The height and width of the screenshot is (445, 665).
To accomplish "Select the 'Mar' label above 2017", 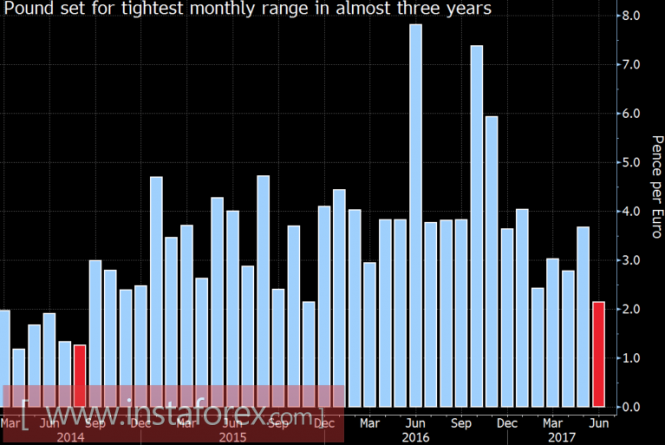I will pos(553,423).
